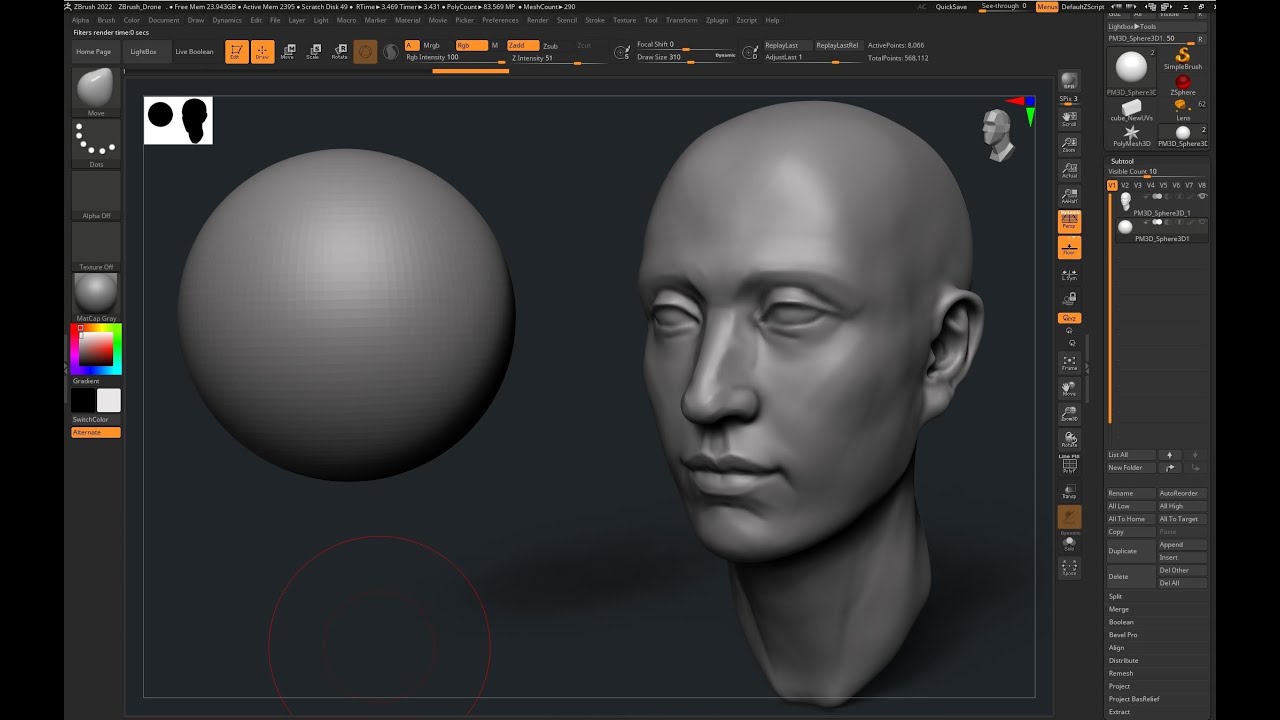Viewport: 1280px width, 720px height.
Task: Click the head camera orientation gizmo
Action: tap(998, 134)
